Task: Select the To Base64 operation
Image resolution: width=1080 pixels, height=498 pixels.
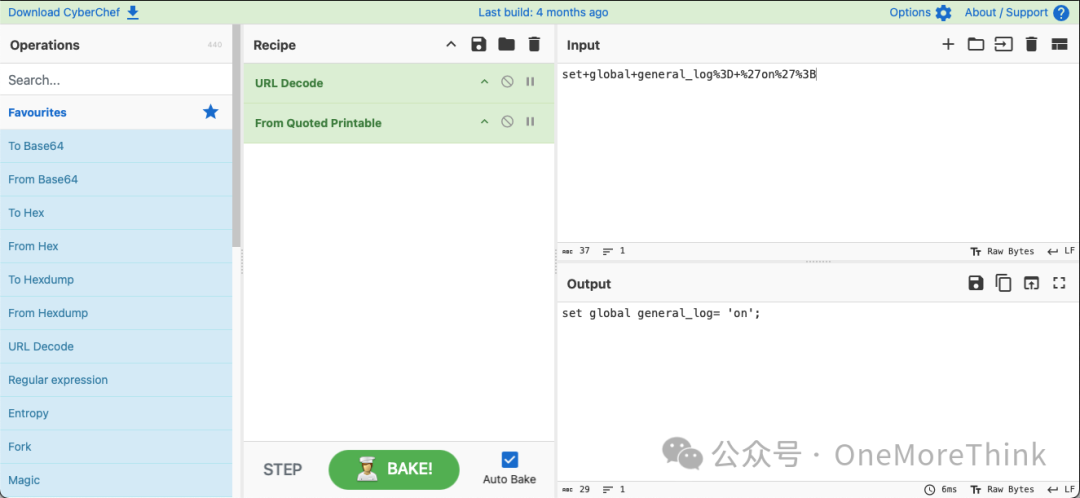Action: coord(116,146)
